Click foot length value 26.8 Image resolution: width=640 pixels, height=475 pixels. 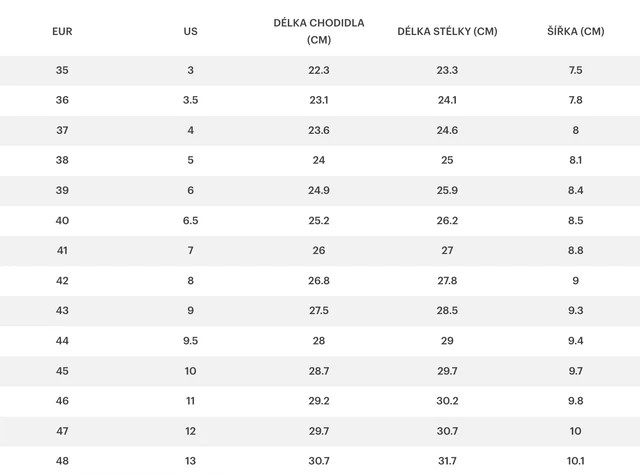[x=319, y=281]
